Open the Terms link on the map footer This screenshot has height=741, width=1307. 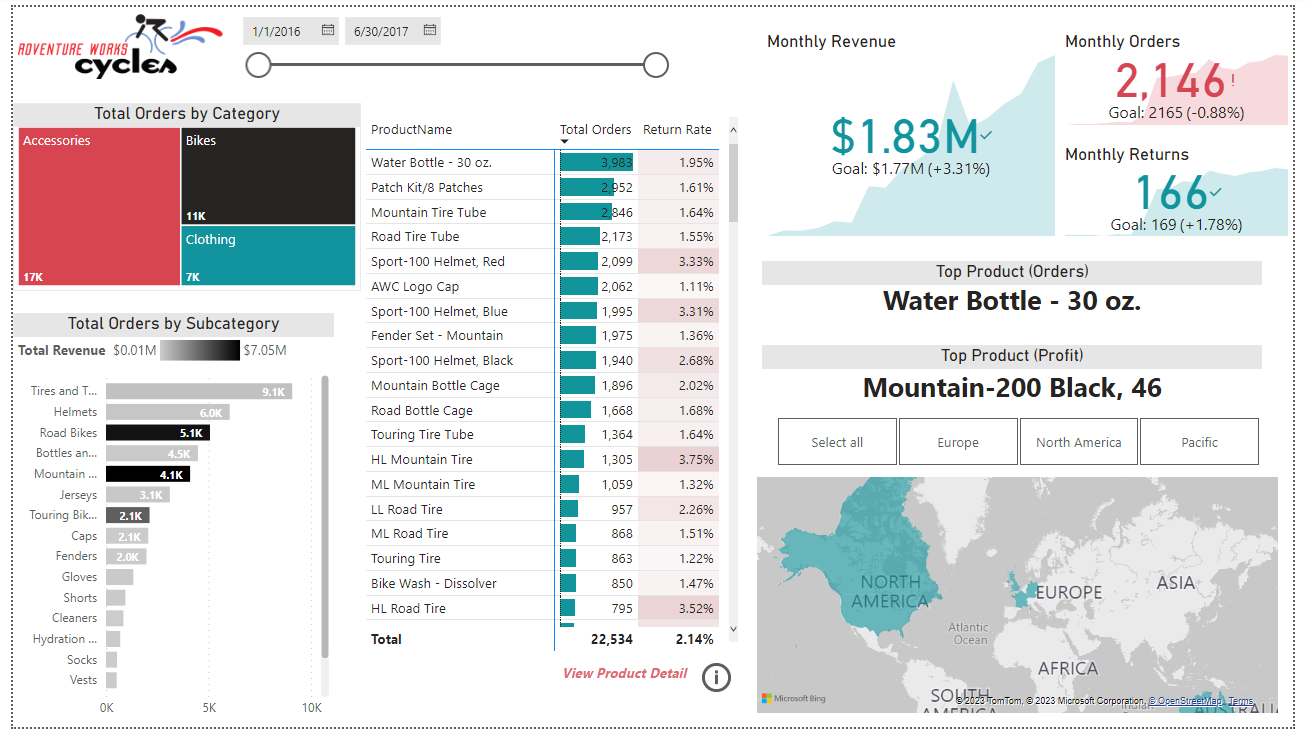coord(1240,701)
